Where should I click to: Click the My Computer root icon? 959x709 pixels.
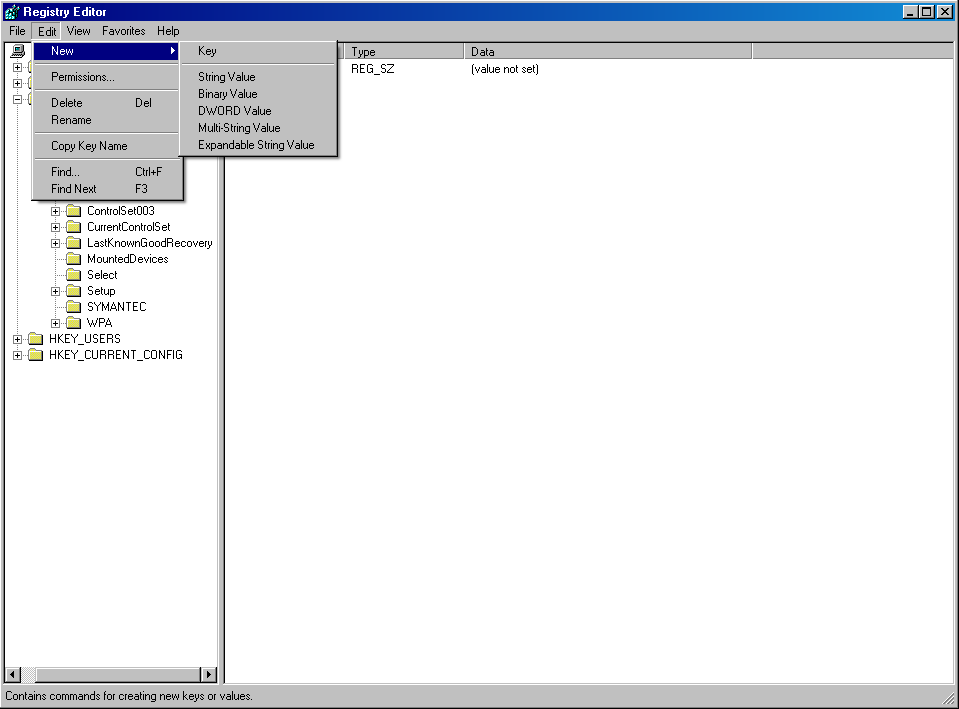point(18,51)
